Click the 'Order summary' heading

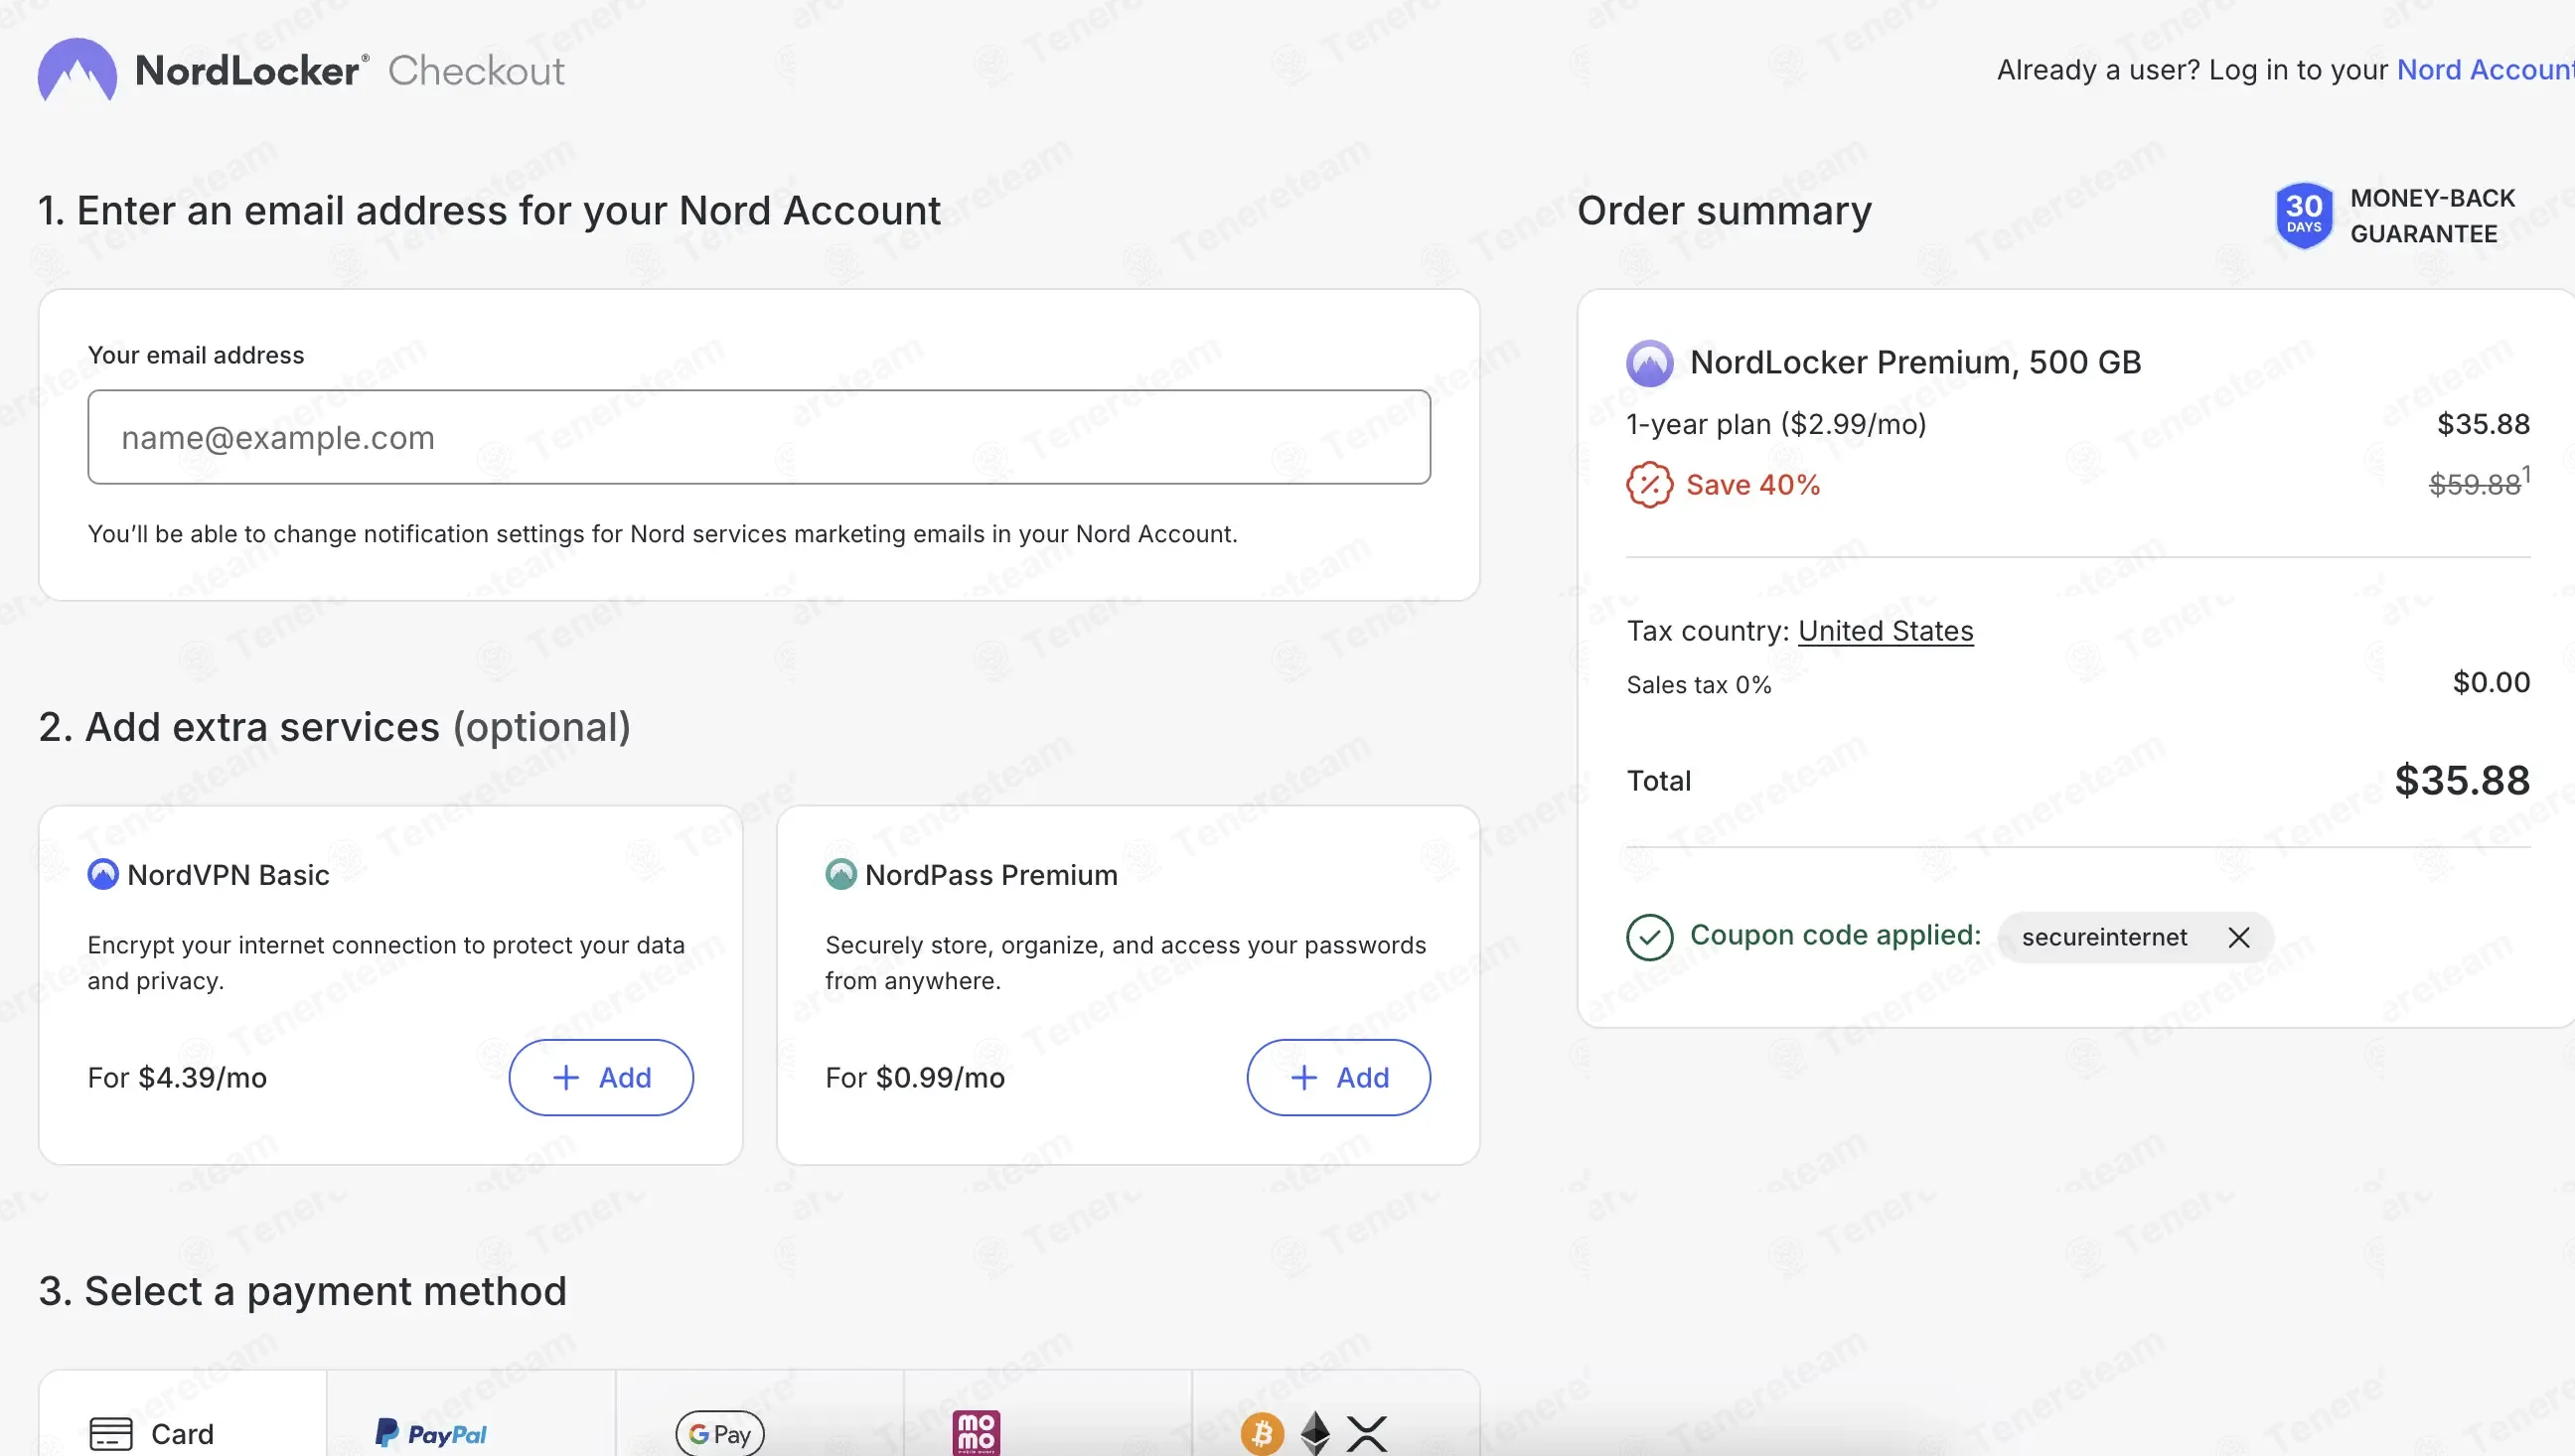1724,211
